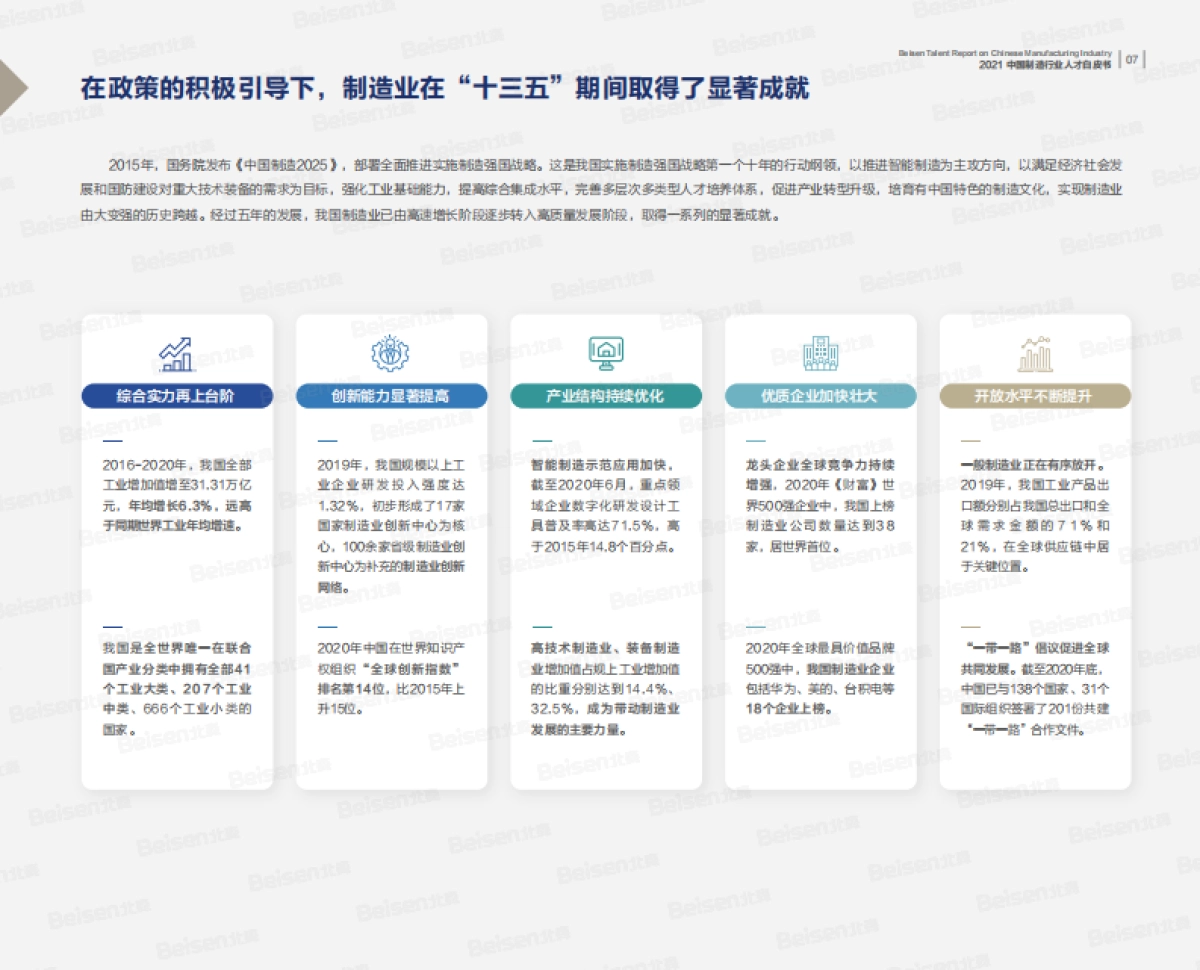
Task: Select the 产业结构持续优化 header pill
Action: point(606,396)
